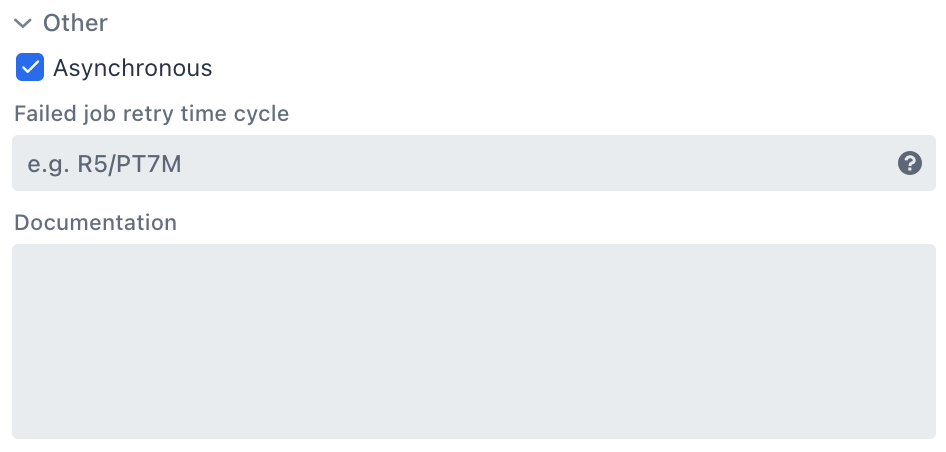Viewport: 946px width, 452px height.
Task: Click the Failed job retry time cycle label
Action: [x=151, y=114]
